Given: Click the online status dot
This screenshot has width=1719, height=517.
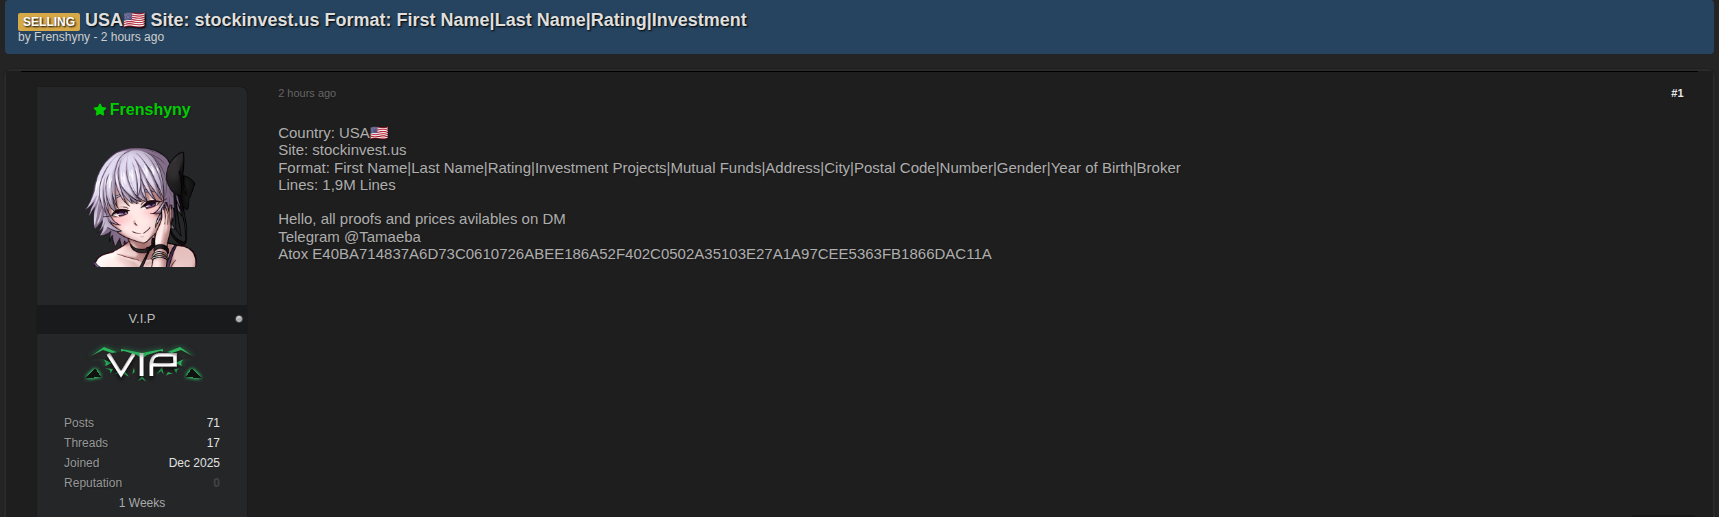Looking at the screenshot, I should (239, 319).
